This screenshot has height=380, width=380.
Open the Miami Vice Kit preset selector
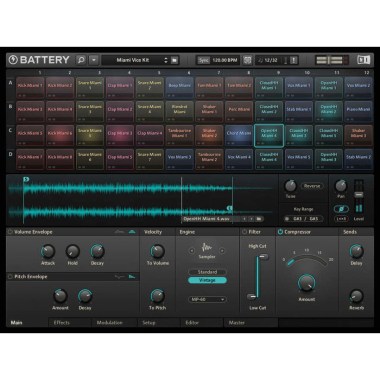point(140,60)
